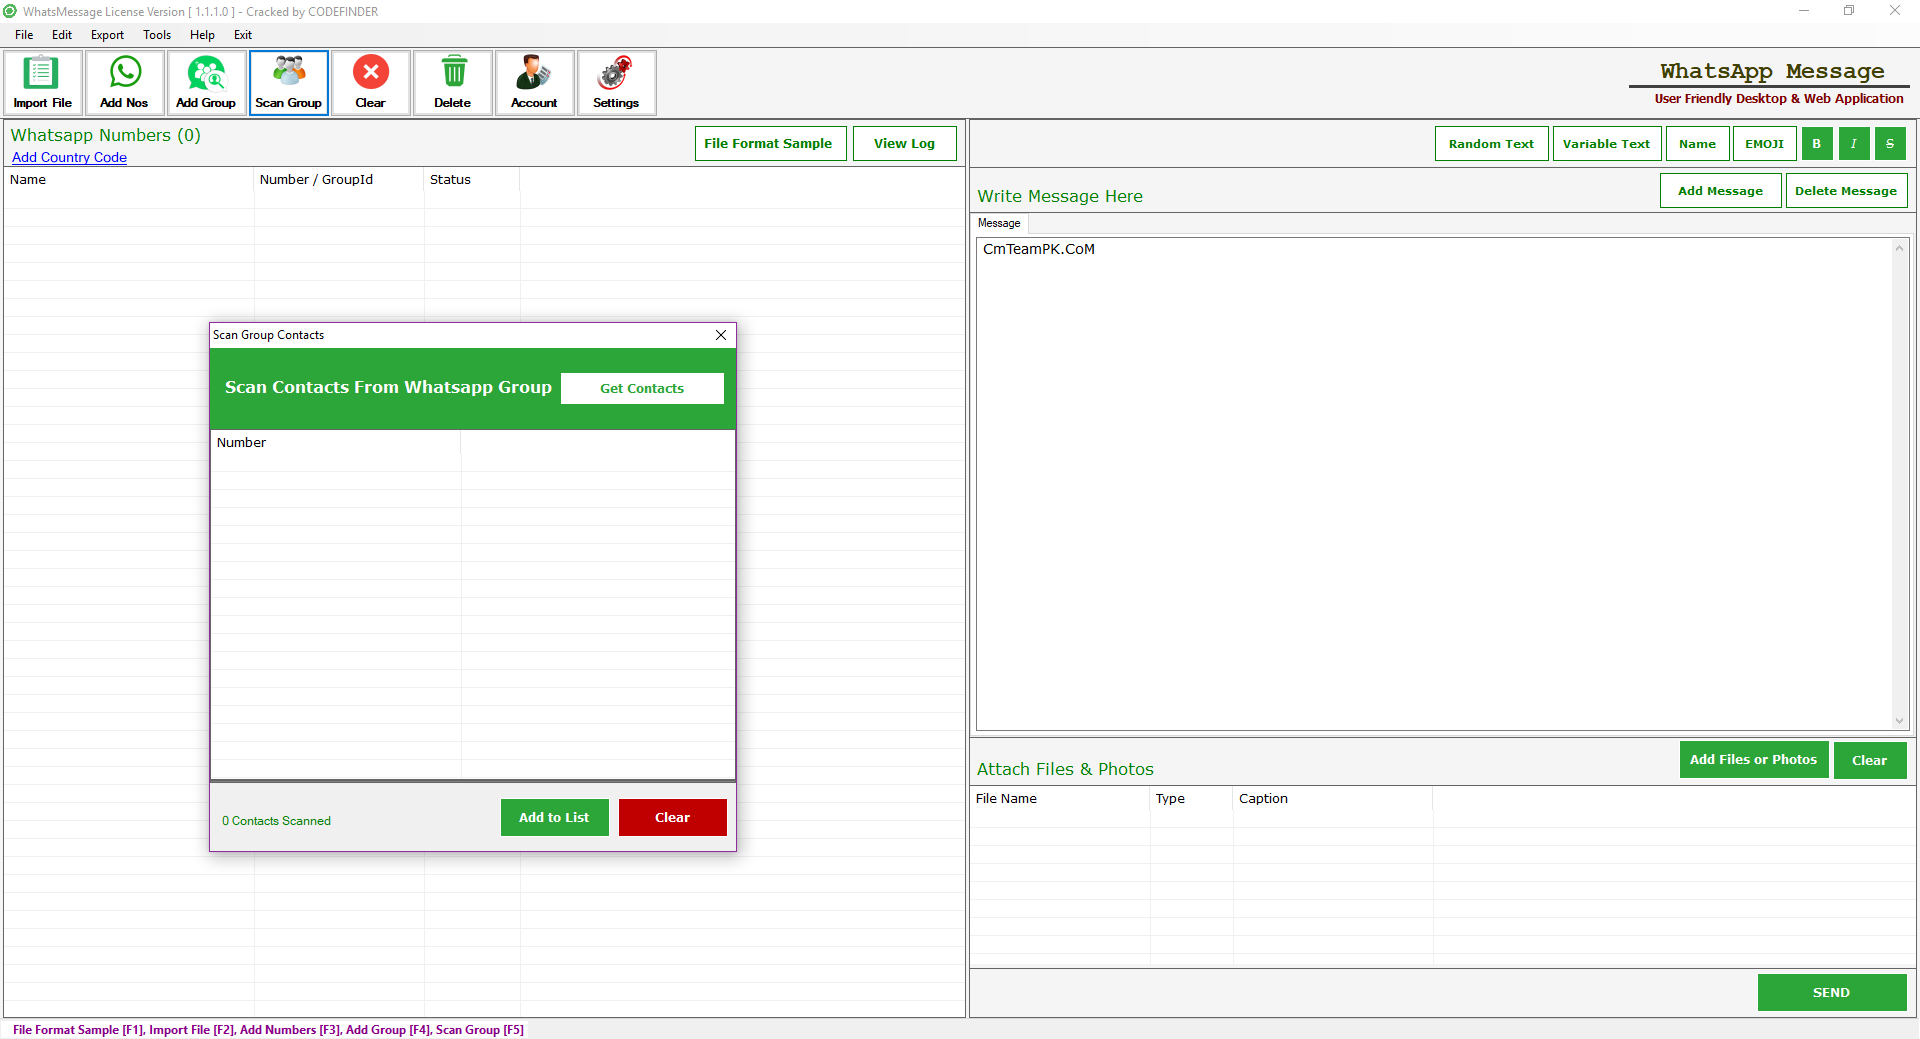Click the File Format Sample button
This screenshot has height=1039, width=1920.
click(770, 143)
